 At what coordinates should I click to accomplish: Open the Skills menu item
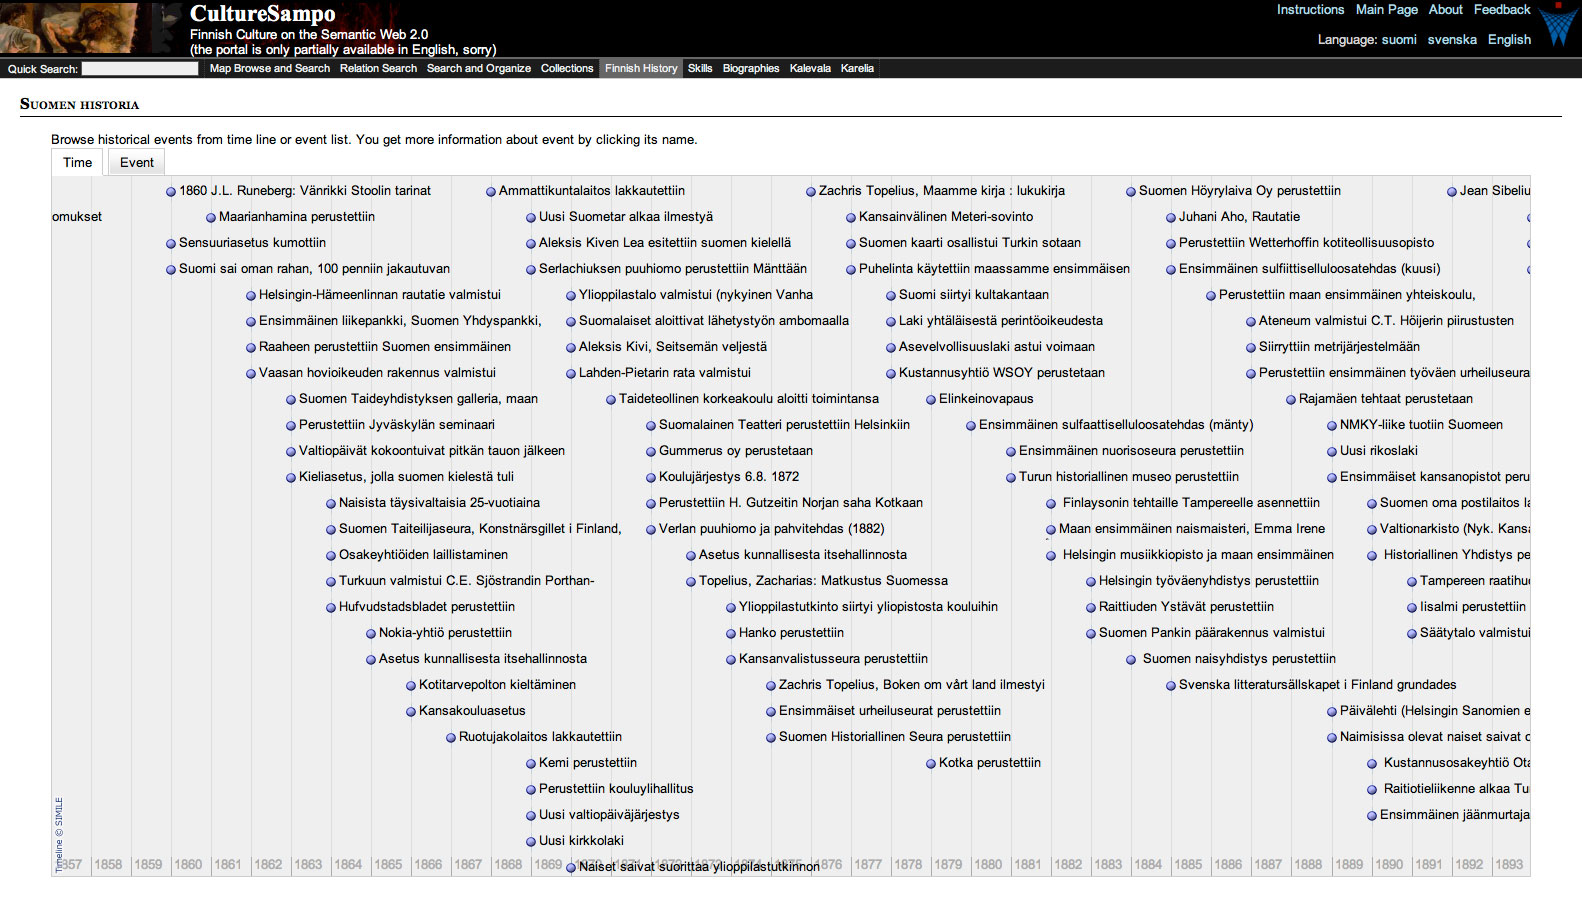point(700,68)
